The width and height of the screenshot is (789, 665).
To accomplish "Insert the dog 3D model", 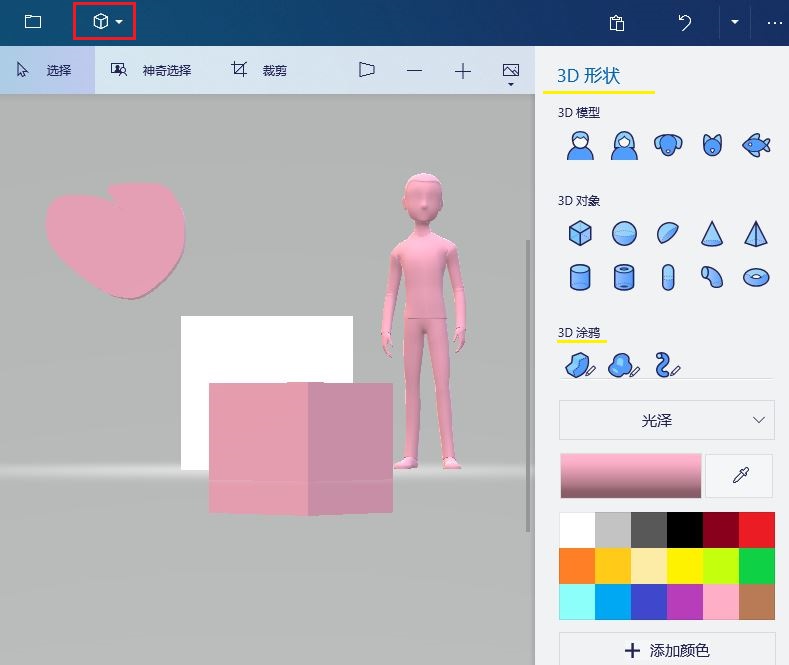I will (668, 145).
